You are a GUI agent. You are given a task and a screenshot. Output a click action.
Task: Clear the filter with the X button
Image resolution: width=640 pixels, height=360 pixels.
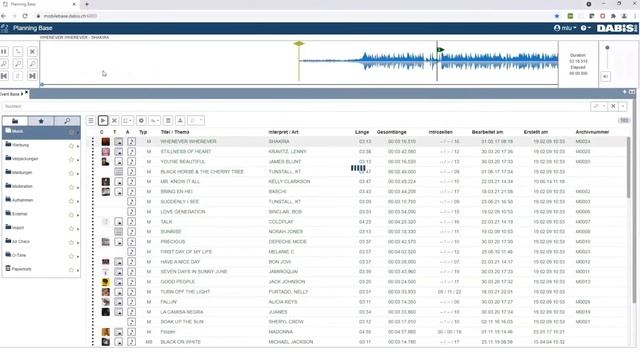tap(613, 107)
